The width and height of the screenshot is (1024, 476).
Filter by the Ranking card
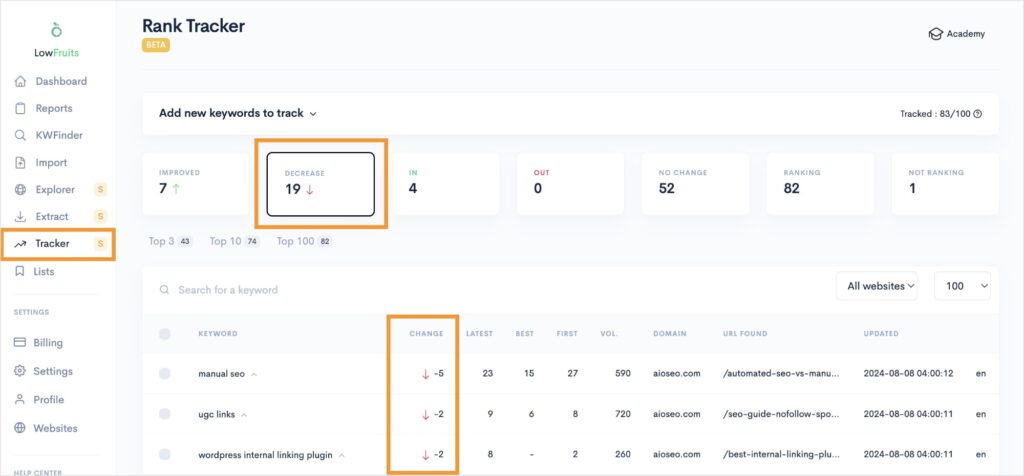click(x=820, y=183)
